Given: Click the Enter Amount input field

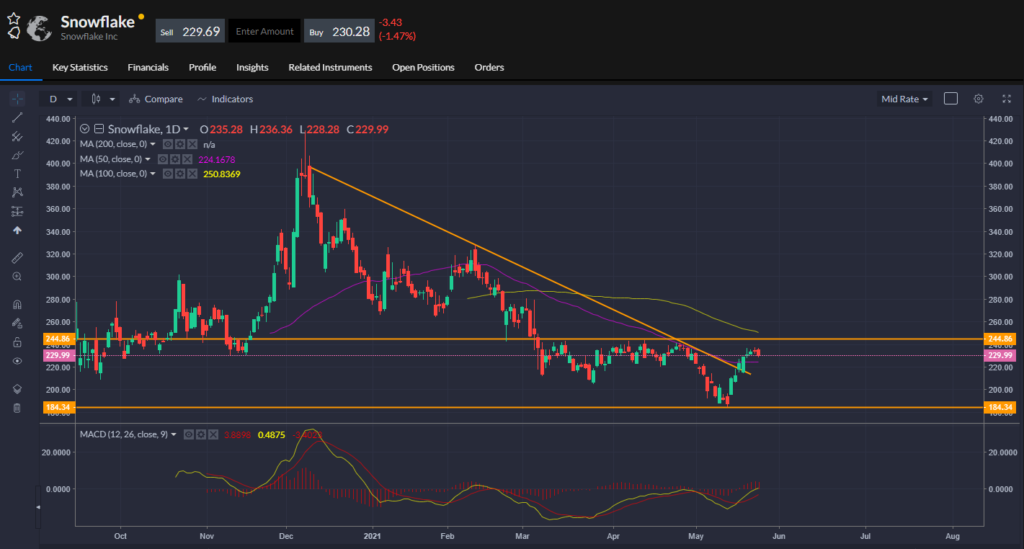Looking at the screenshot, I should click(x=264, y=31).
